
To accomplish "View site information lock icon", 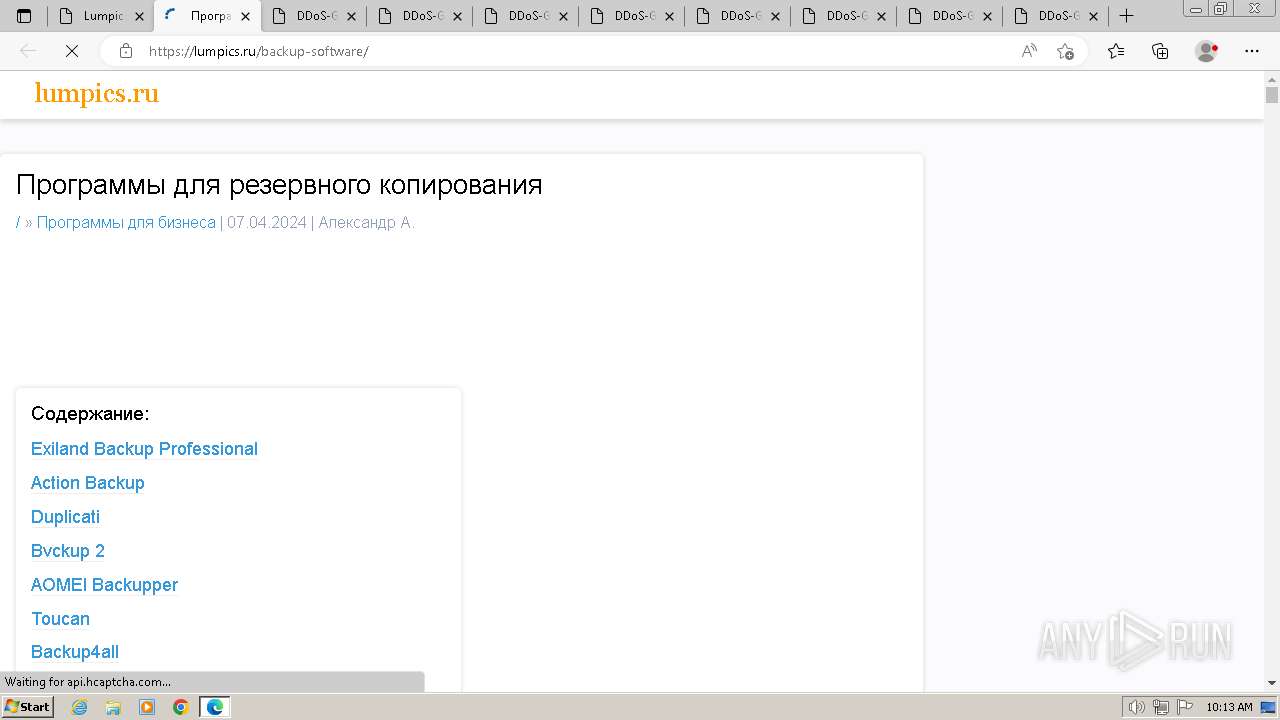I will [126, 51].
